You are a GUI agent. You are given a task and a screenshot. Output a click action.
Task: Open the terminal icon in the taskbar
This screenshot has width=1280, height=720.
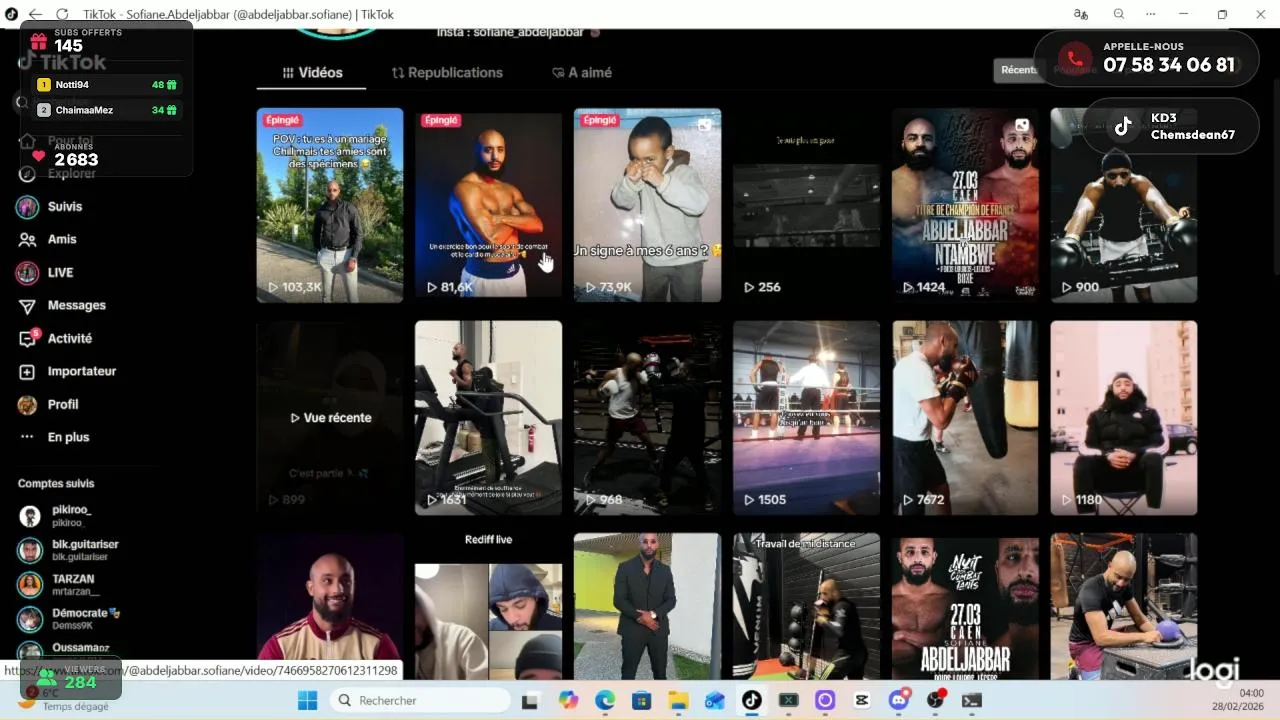[x=972, y=700]
